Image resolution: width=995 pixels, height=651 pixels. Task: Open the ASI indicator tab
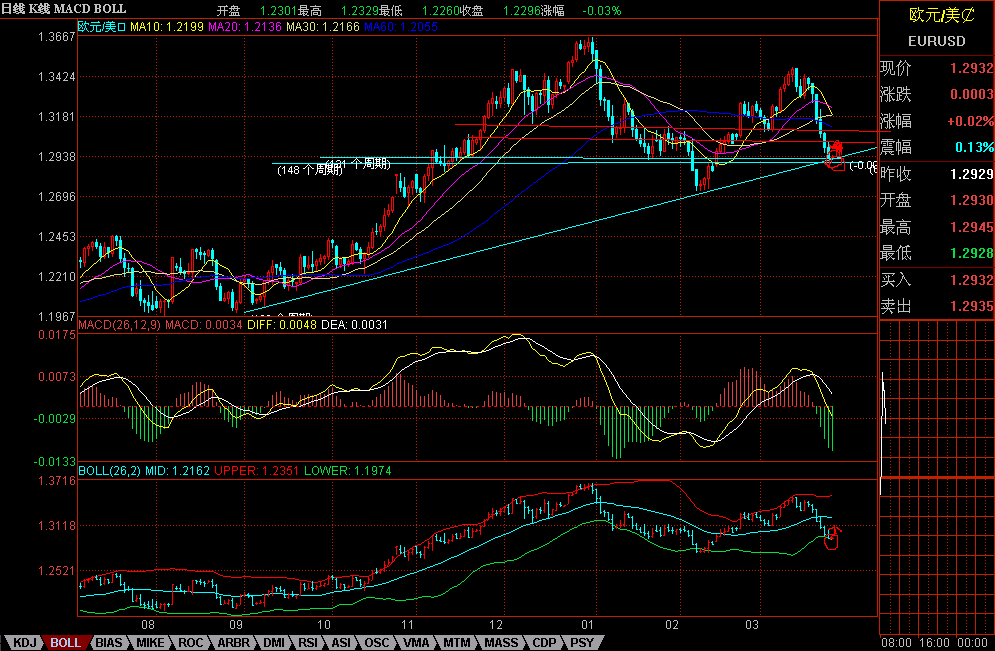(341, 643)
